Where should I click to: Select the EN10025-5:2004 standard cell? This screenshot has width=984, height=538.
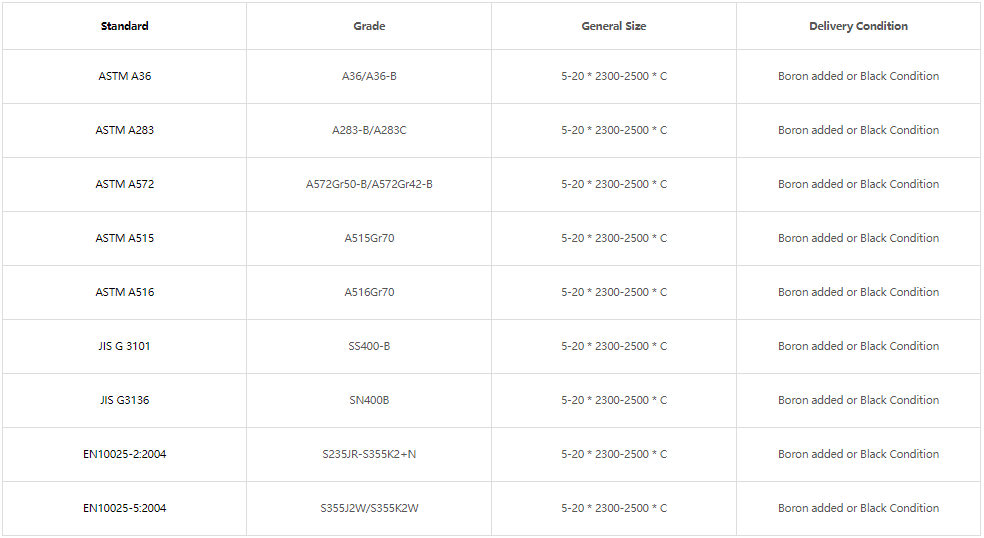[x=124, y=508]
